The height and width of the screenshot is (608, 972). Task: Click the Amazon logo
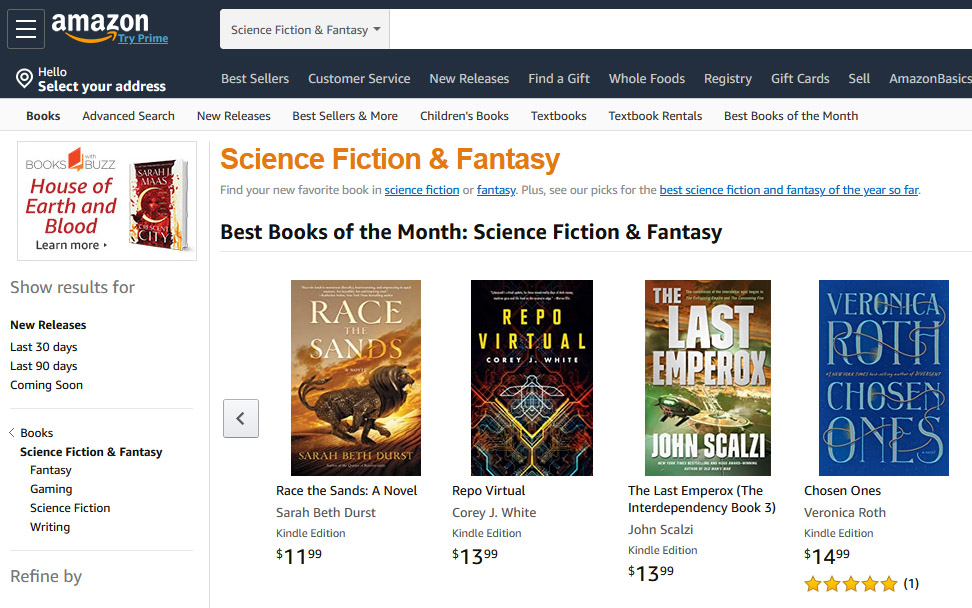click(100, 25)
